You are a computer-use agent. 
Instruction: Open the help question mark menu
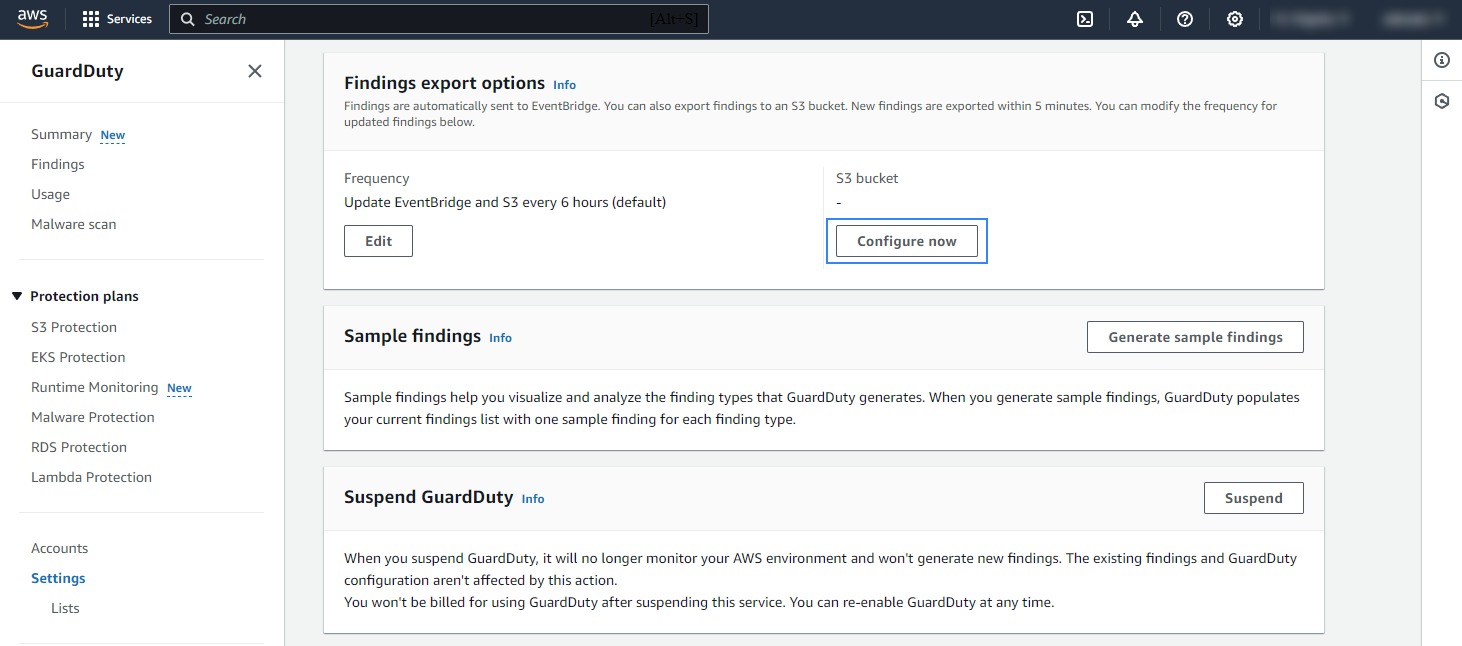pos(1185,20)
